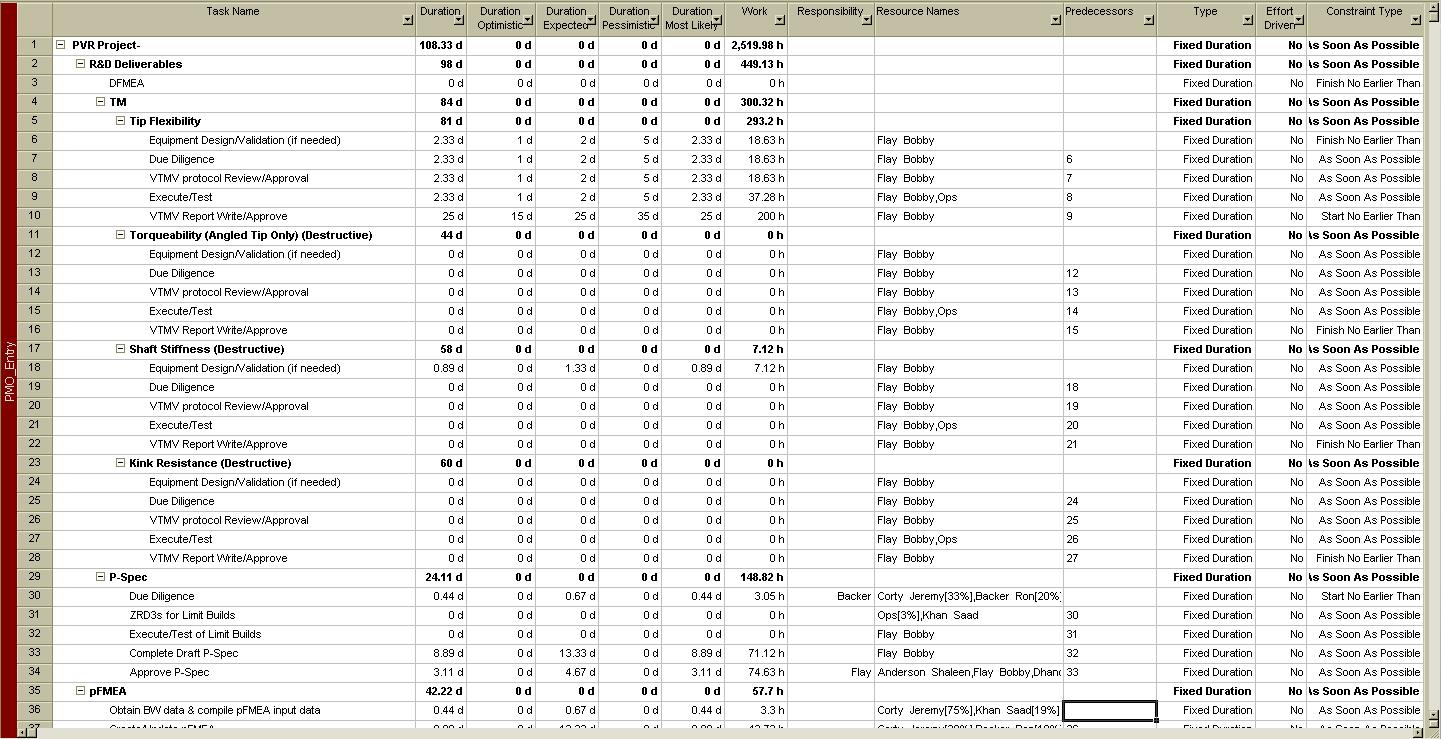
Task: Select the DFMEA task name cell
Action: click(127, 83)
